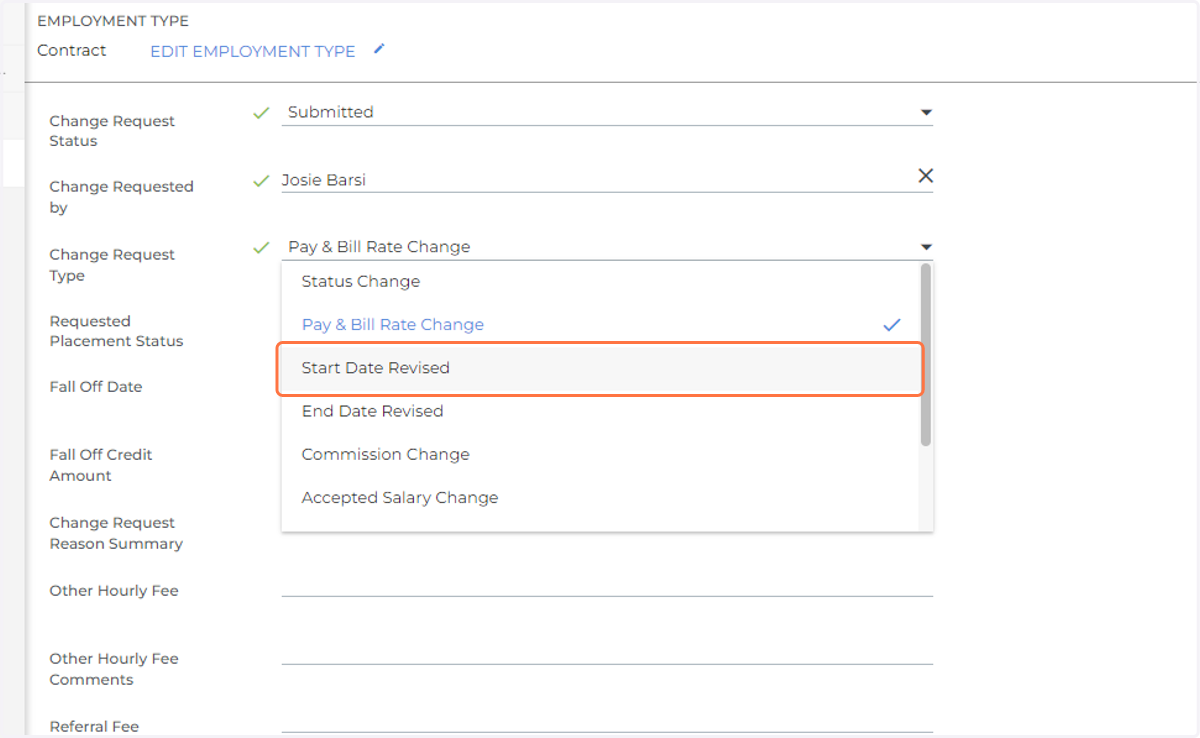This screenshot has height=738, width=1200.
Task: Click the Referral Fee input field
Action: [x=607, y=722]
